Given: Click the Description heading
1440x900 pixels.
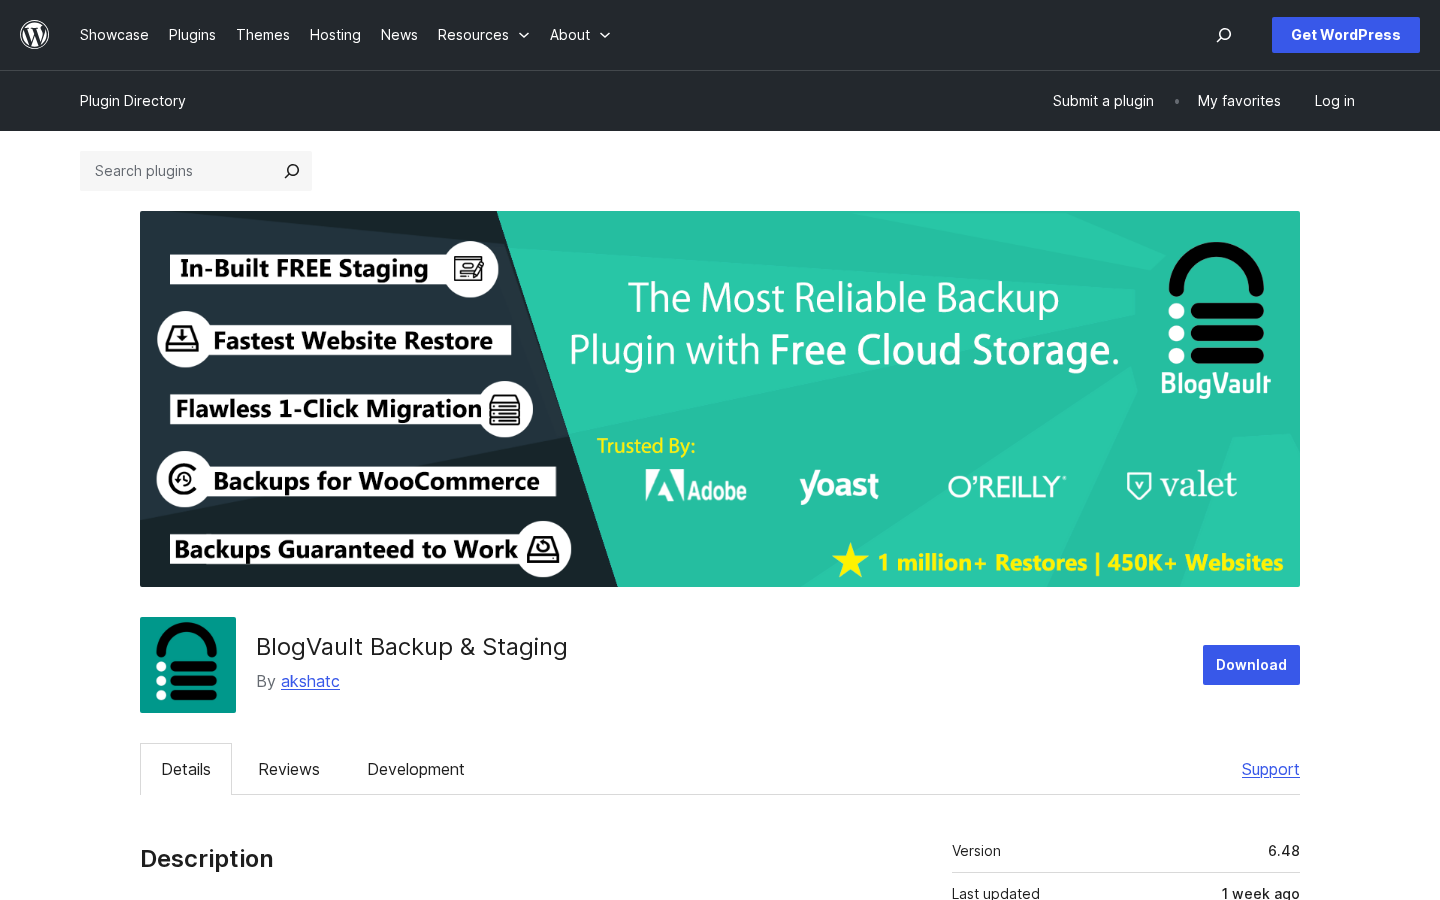Looking at the screenshot, I should 207,859.
